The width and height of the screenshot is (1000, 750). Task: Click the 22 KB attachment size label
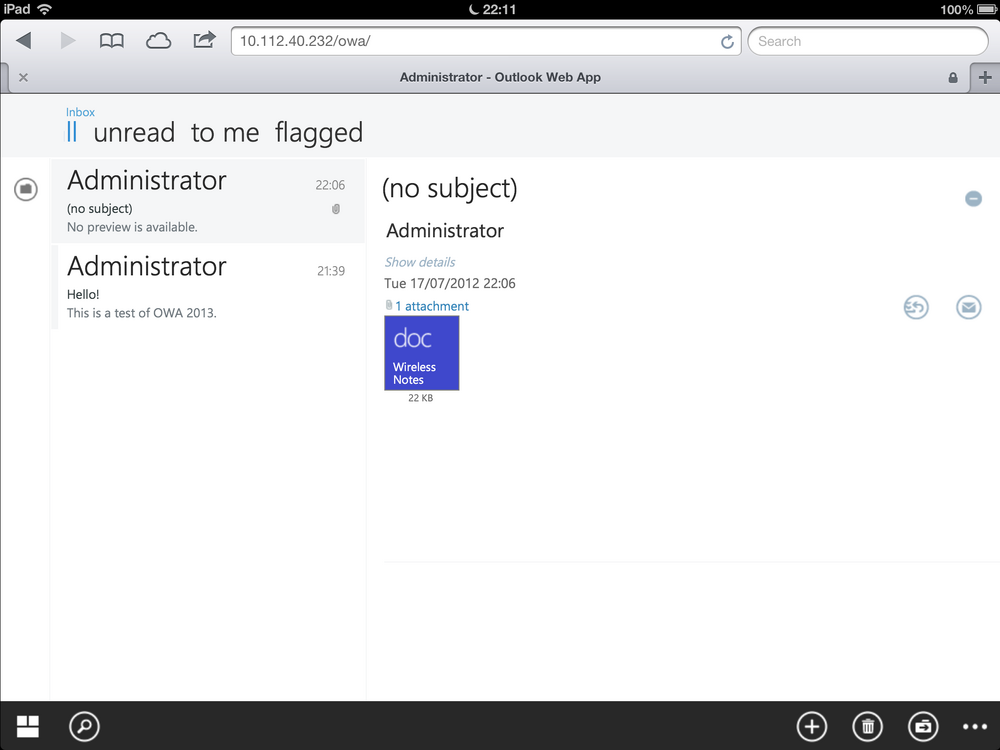[x=420, y=398]
